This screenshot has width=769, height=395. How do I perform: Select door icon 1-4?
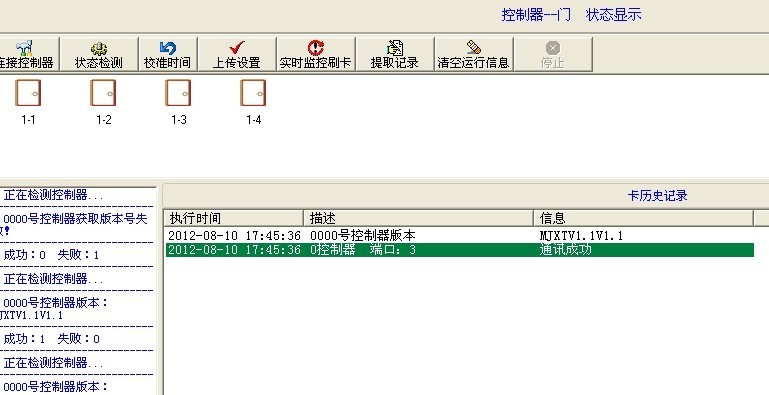tap(254, 102)
